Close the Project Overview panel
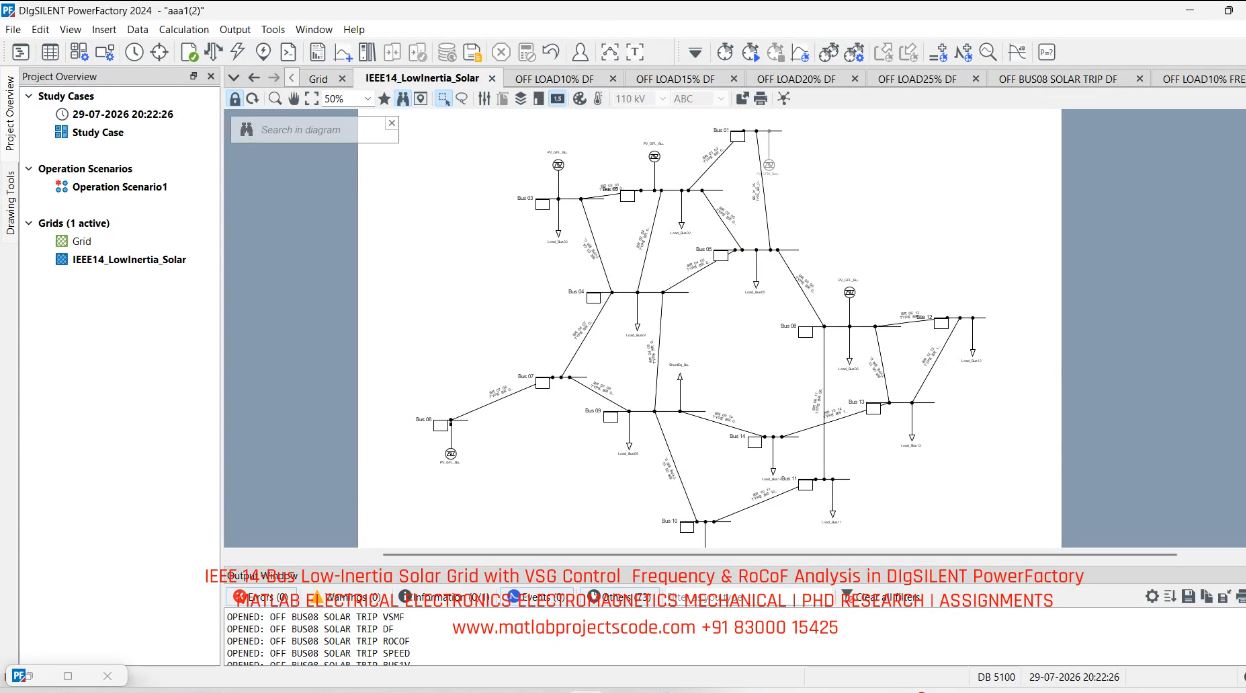The image size is (1246, 693). (x=211, y=76)
